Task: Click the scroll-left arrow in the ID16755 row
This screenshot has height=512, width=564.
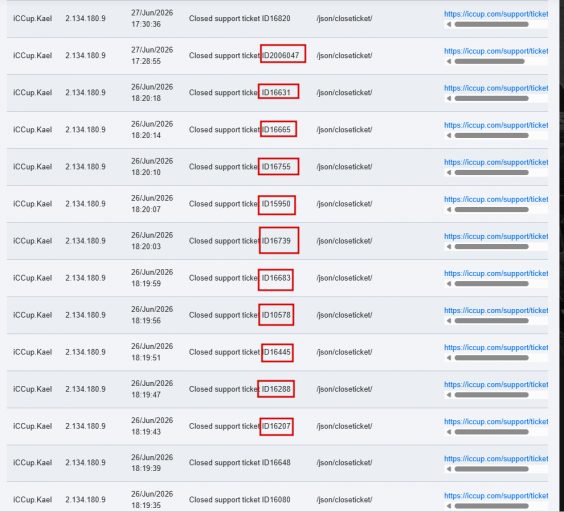Action: pyautogui.click(x=449, y=173)
